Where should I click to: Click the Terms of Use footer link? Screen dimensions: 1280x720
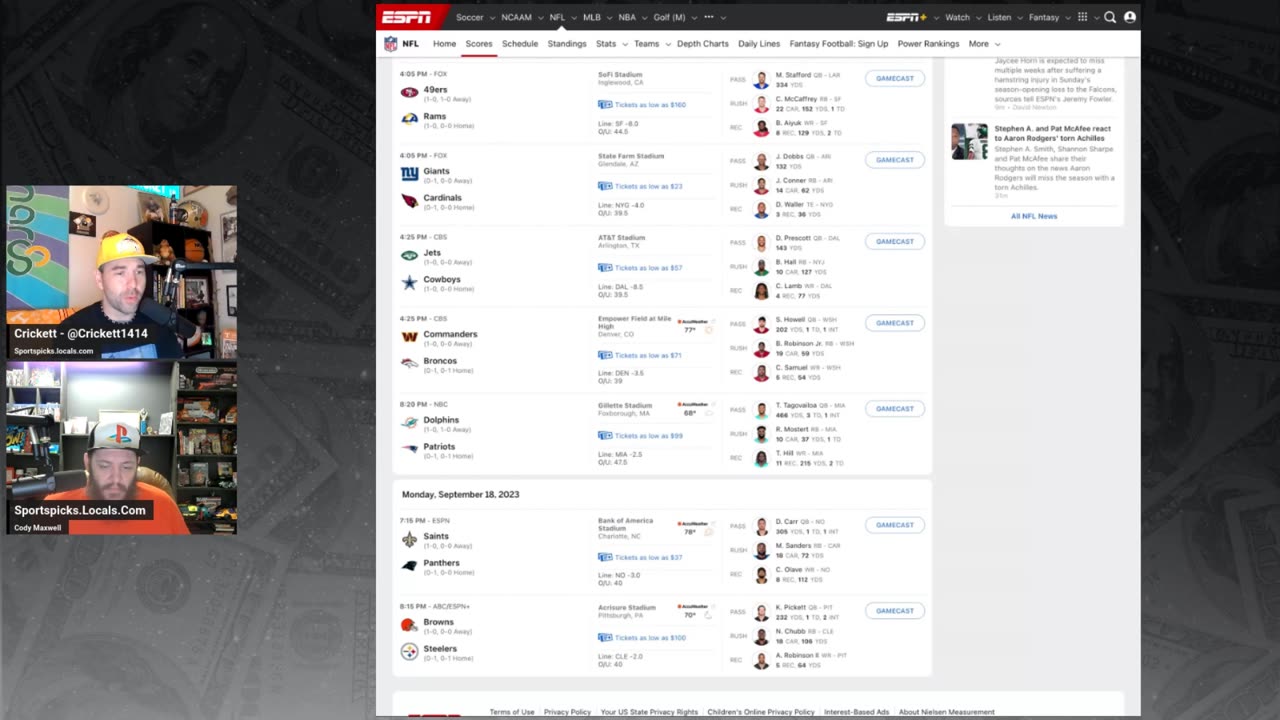tap(512, 712)
